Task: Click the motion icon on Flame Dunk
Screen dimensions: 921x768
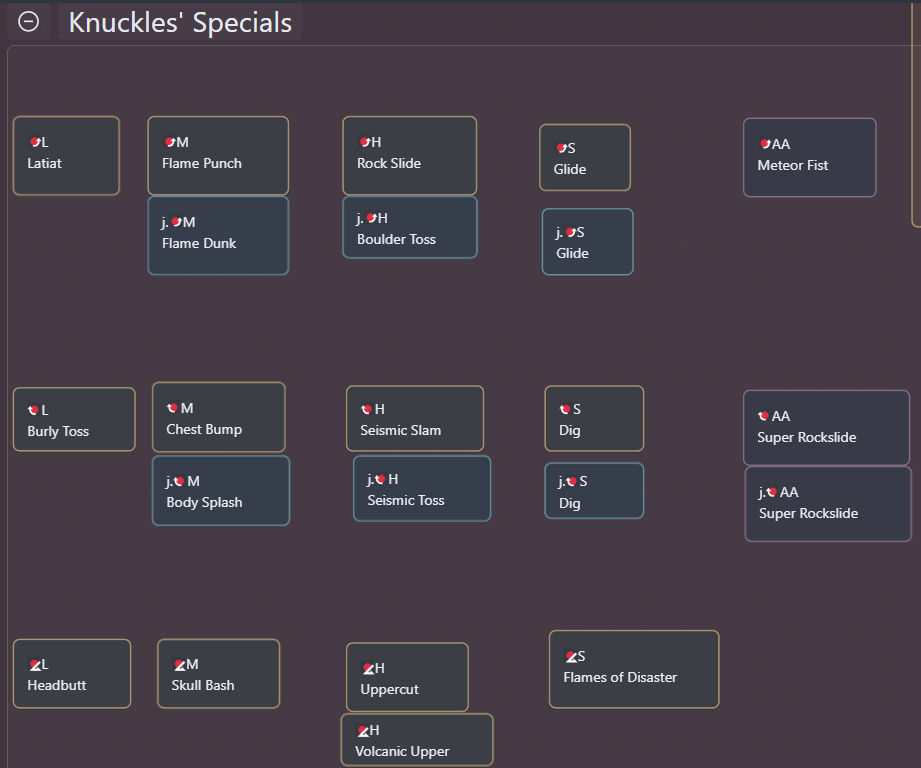Action: (176, 222)
